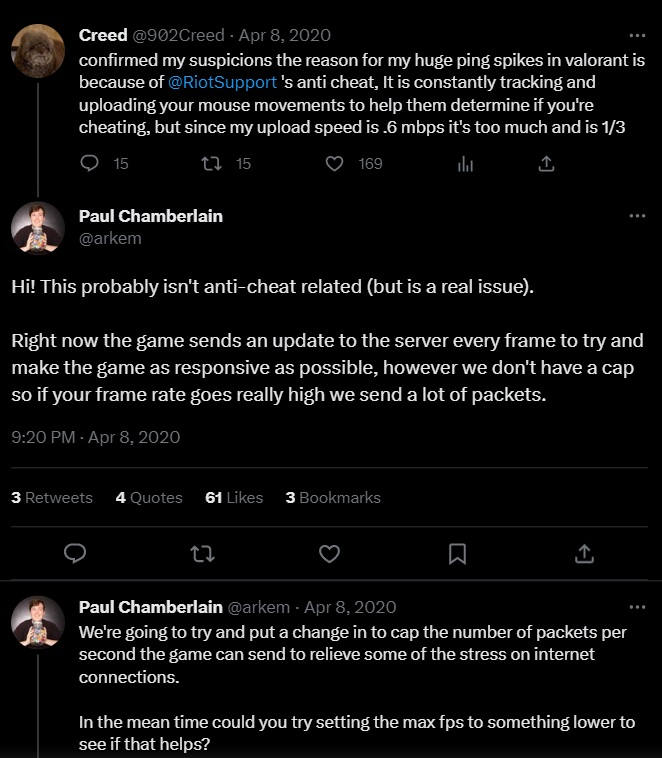View the 3 Retweets list
The width and height of the screenshot is (662, 758).
(52, 497)
